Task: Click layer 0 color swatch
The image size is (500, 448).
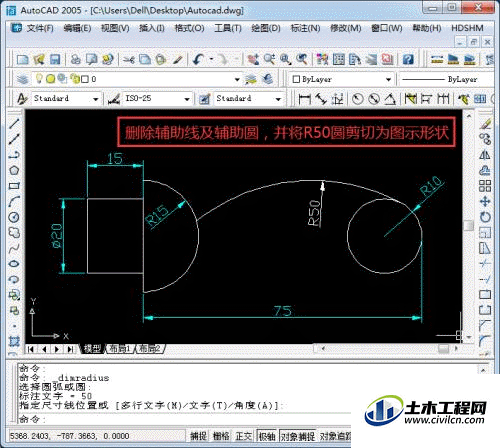Action: [85, 79]
